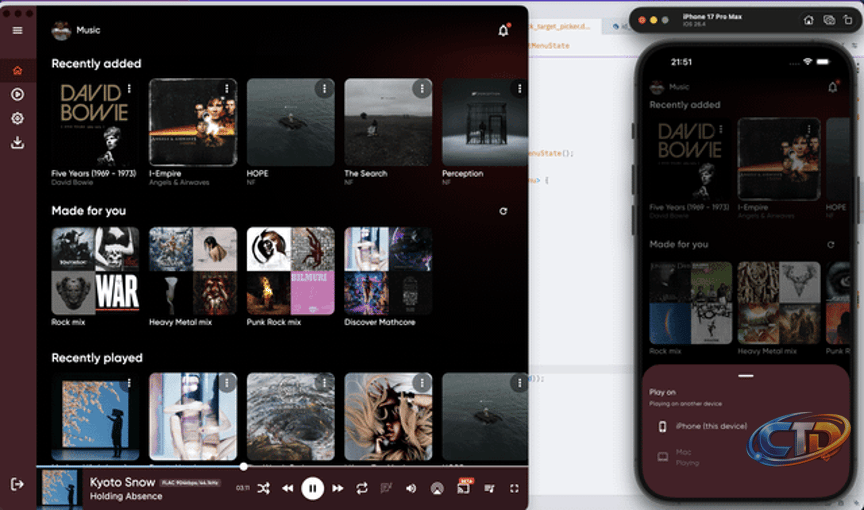Open the AirPlay output icon

437,488
